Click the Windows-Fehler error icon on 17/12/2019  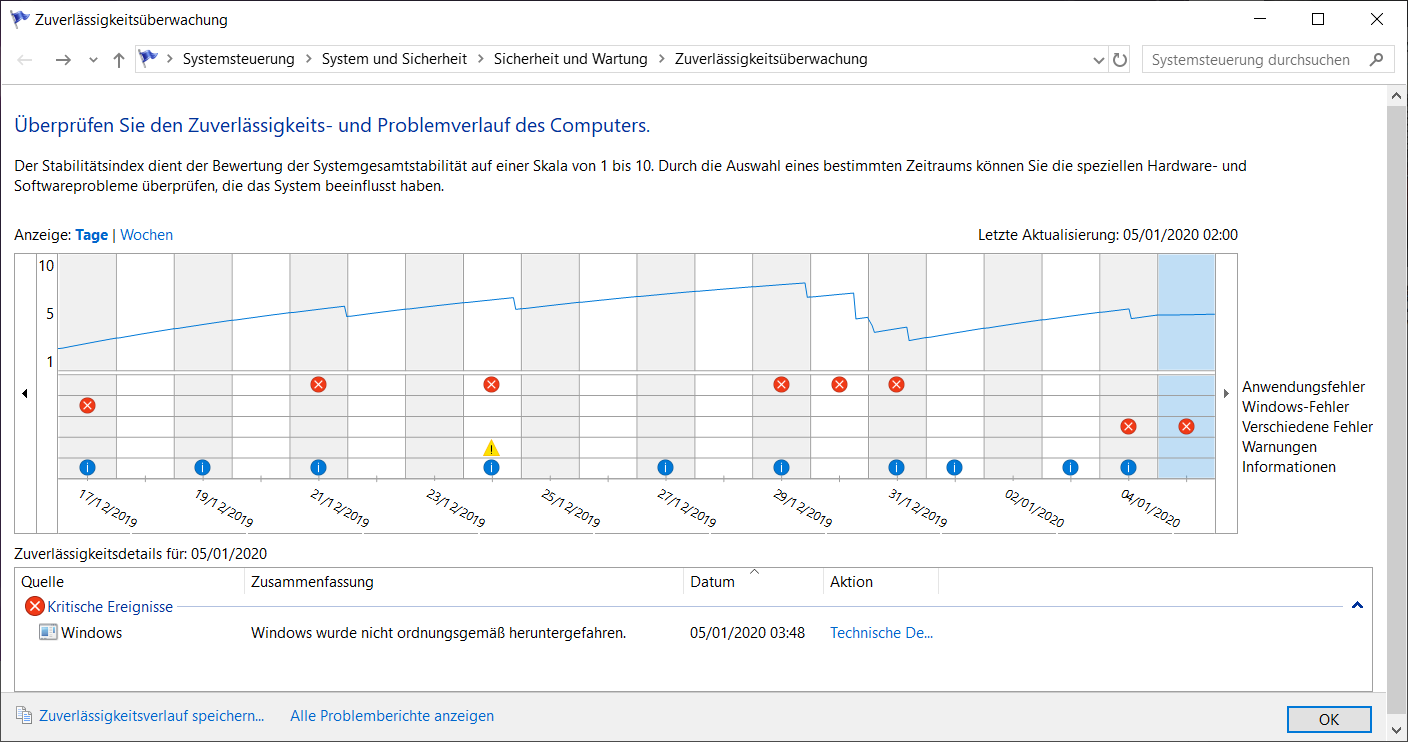pyautogui.click(x=87, y=405)
